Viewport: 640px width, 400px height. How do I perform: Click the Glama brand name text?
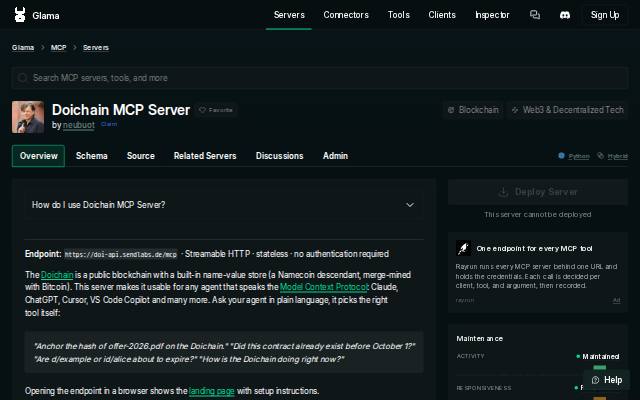point(46,16)
